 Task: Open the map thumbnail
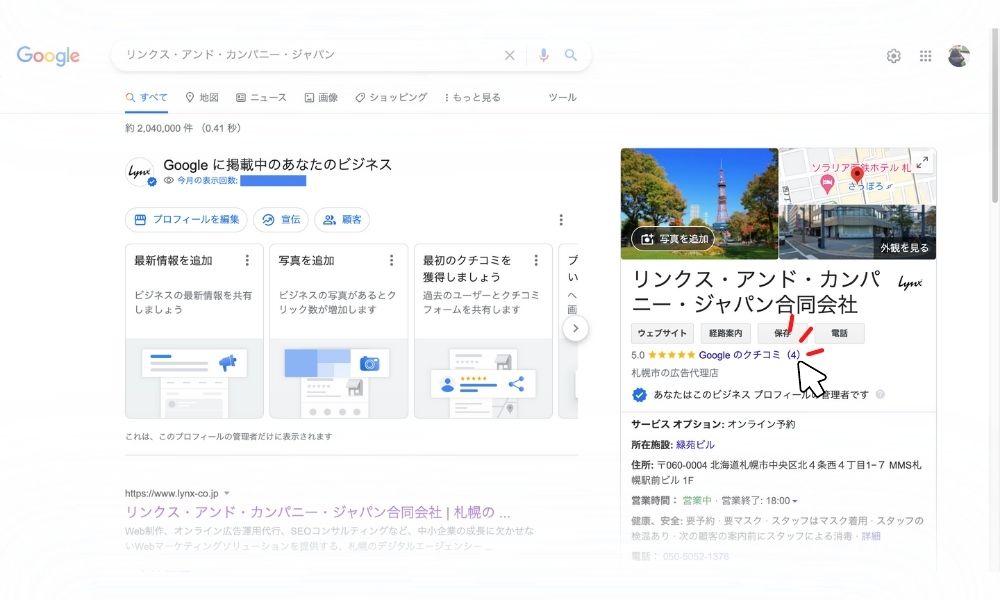858,176
